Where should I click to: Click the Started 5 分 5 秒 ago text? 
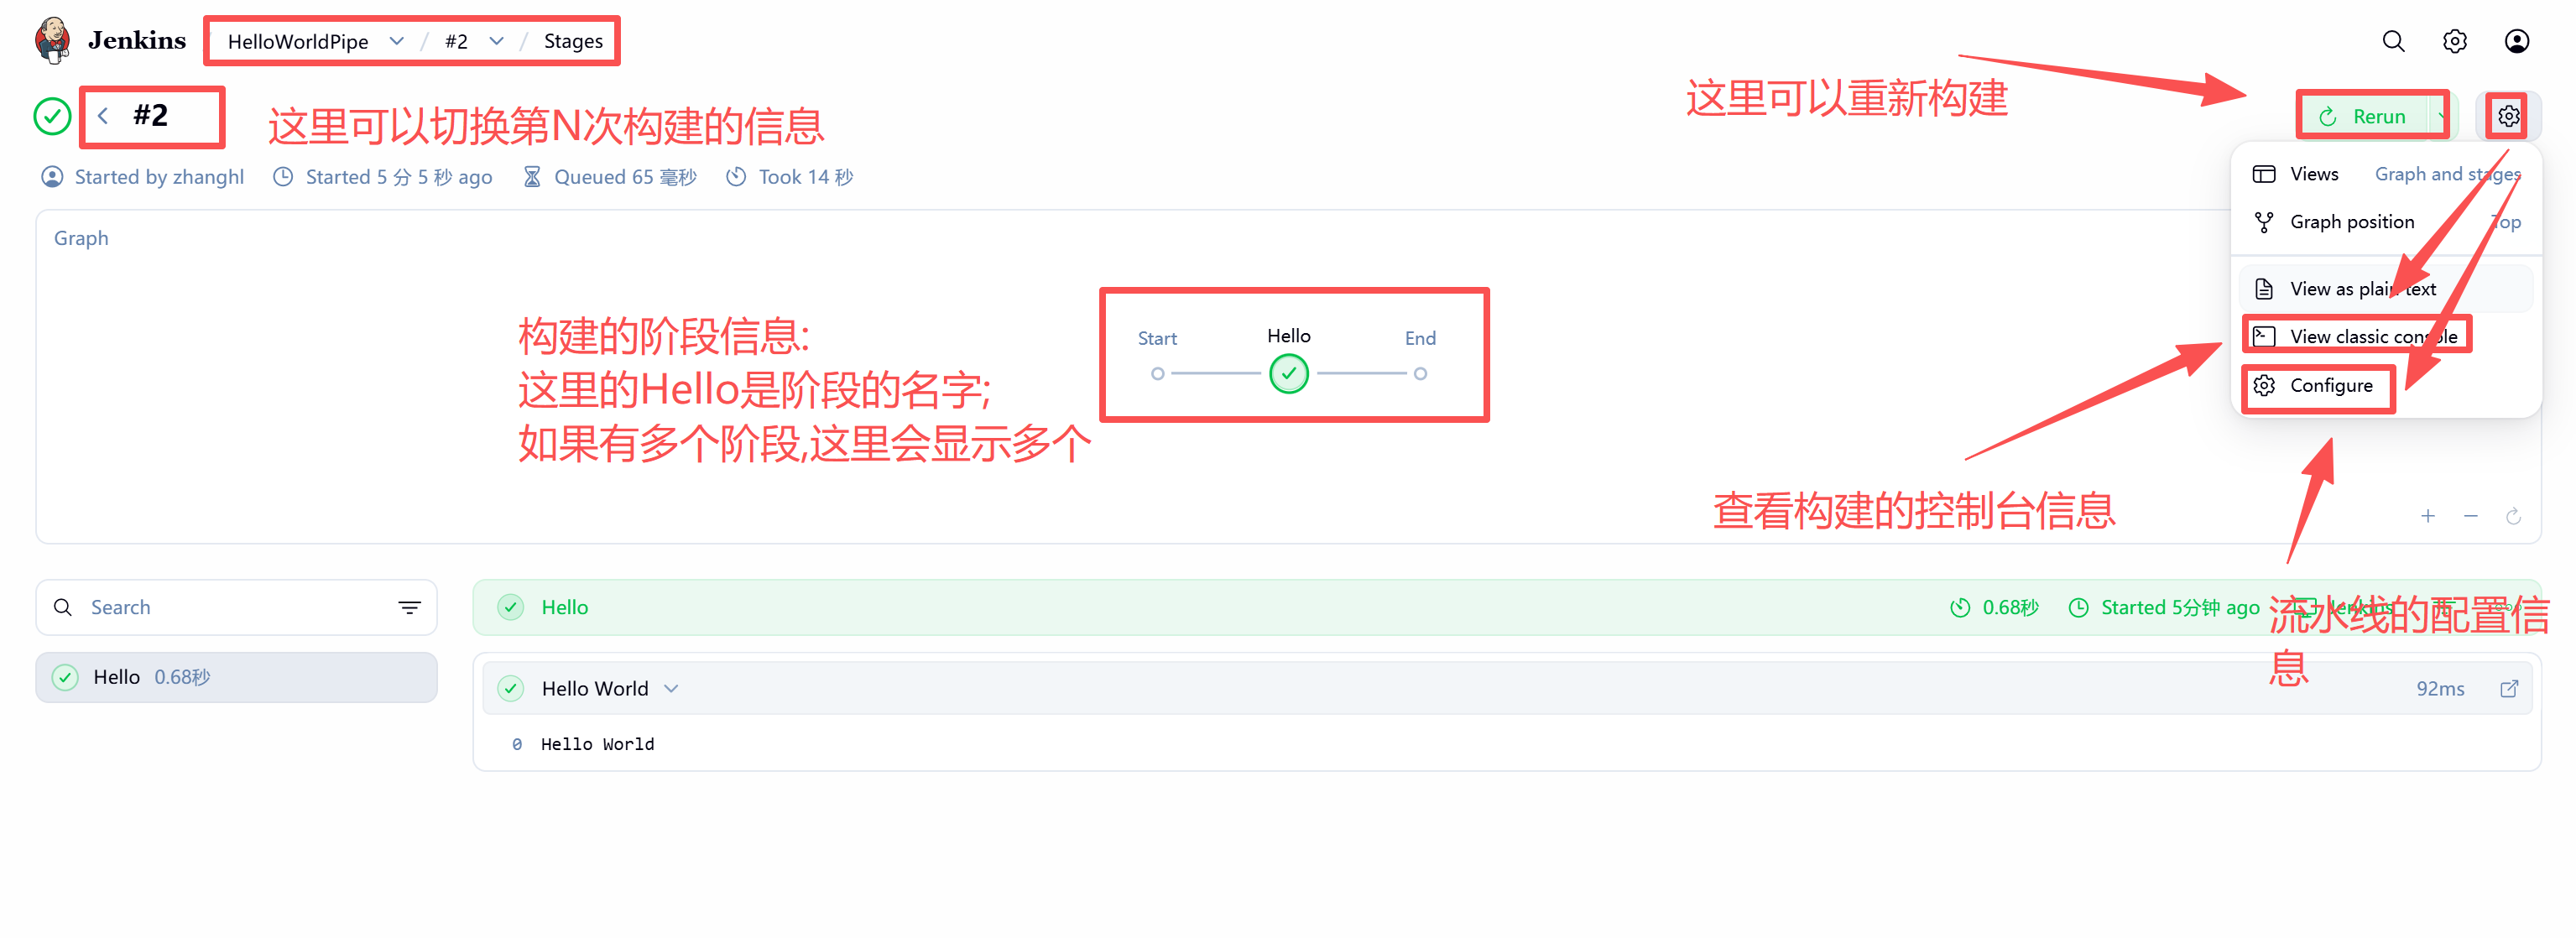tap(398, 177)
